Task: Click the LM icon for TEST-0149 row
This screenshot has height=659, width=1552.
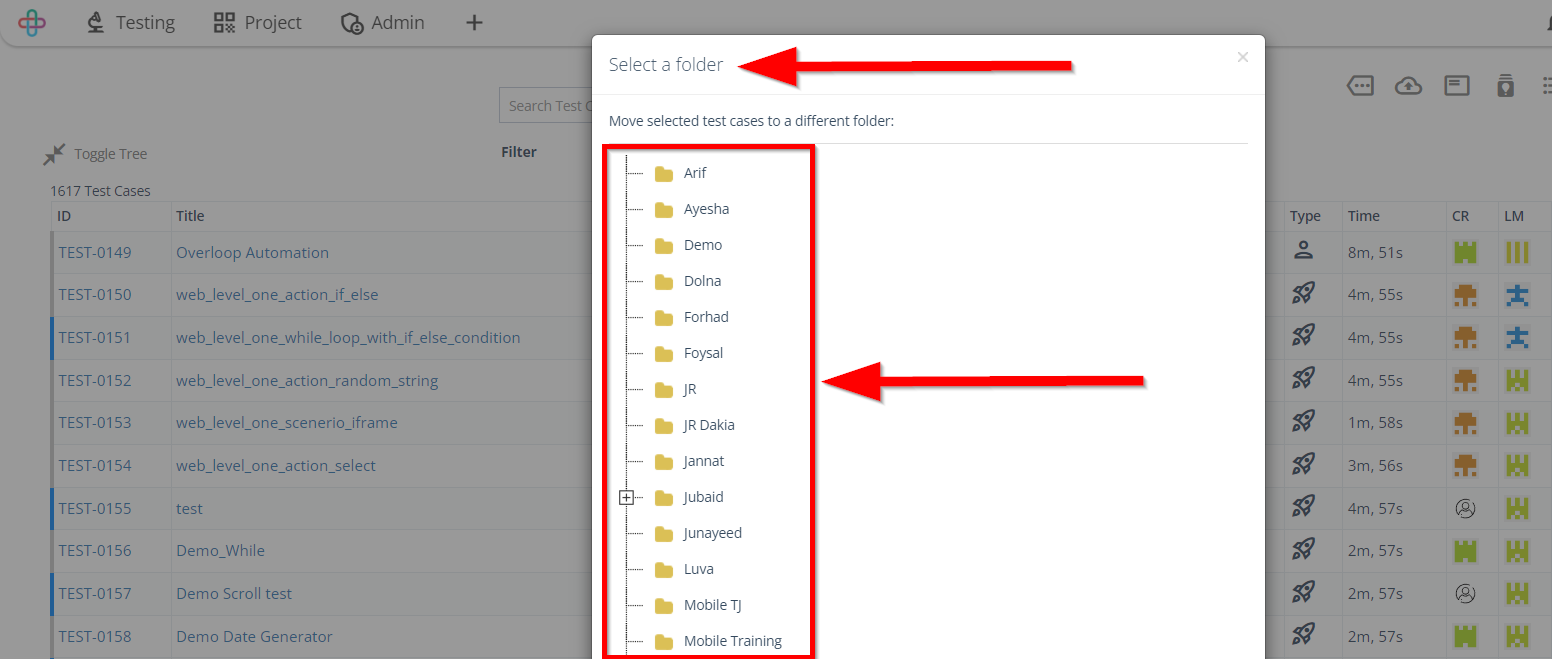Action: click(1517, 252)
